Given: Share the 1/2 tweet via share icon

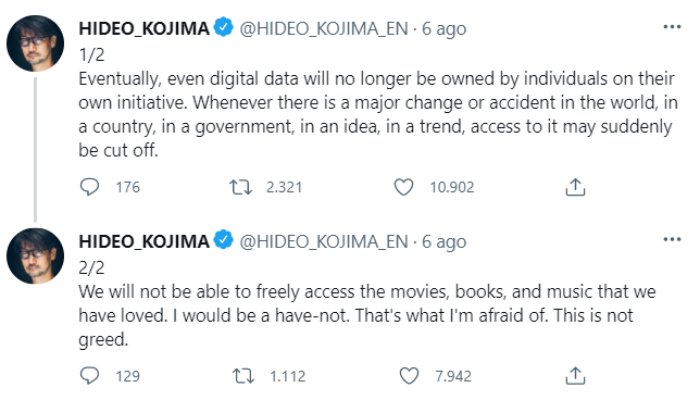Looking at the screenshot, I should click(575, 187).
